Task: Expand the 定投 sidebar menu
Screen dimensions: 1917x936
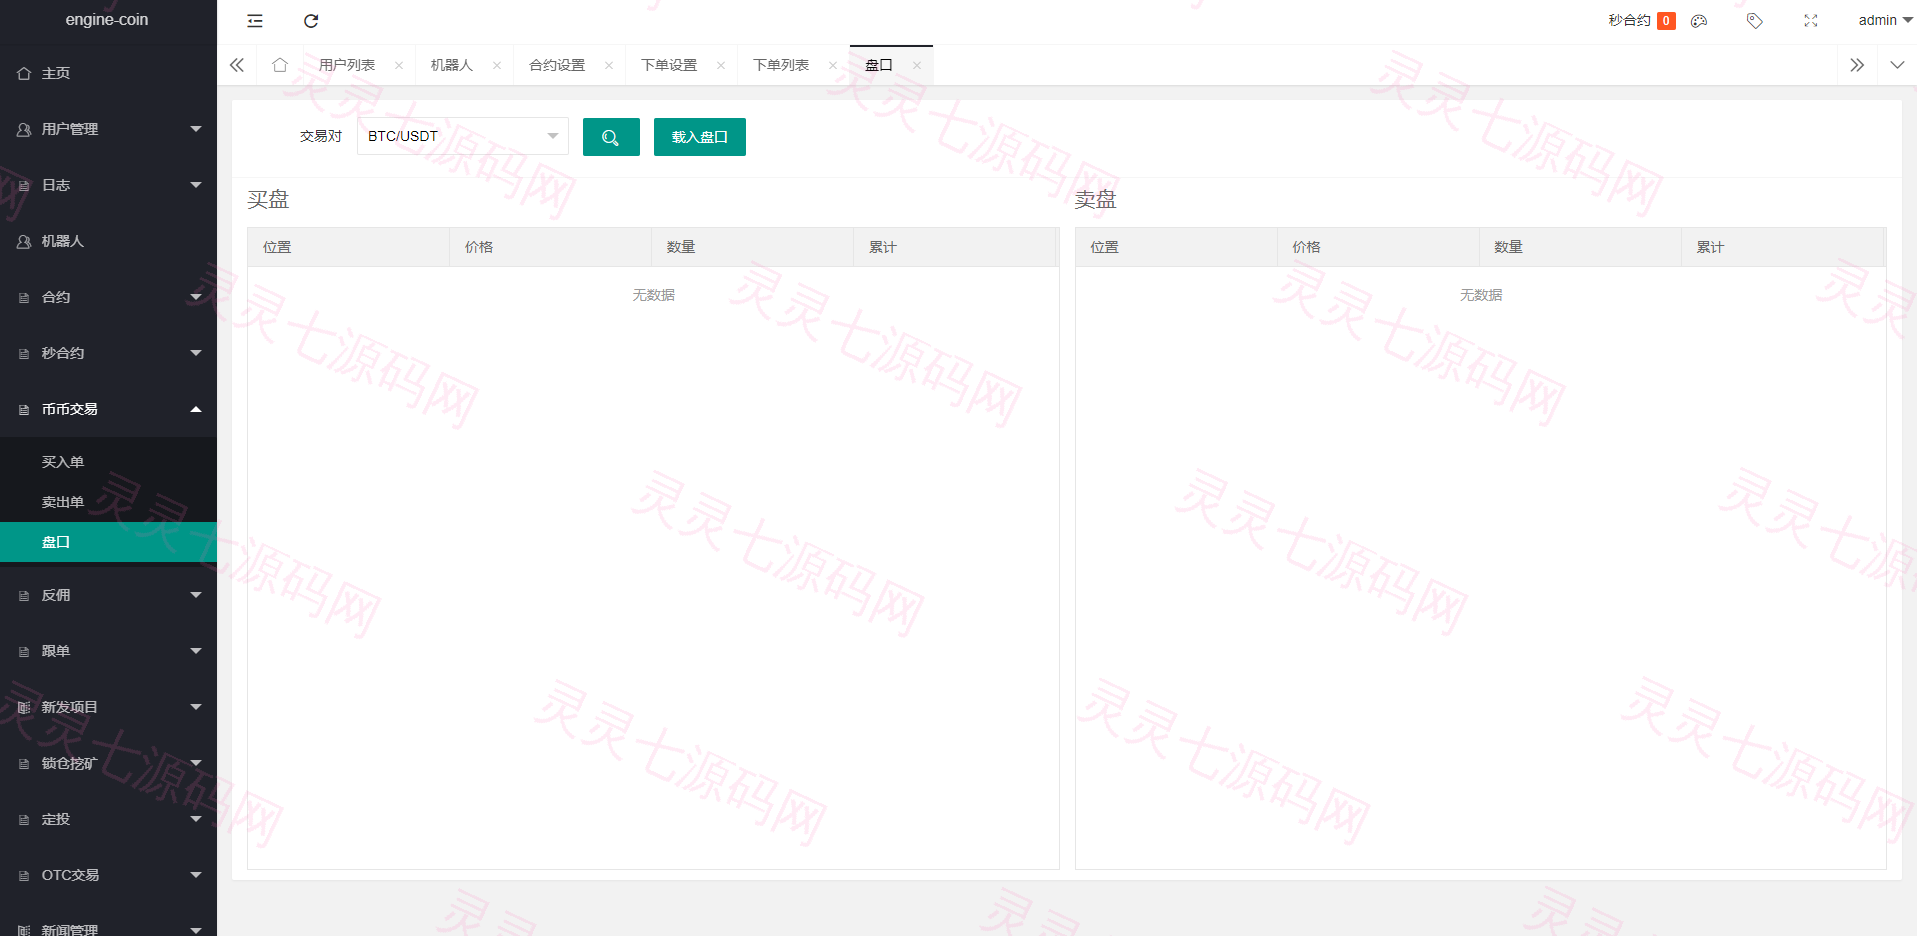Action: (x=108, y=819)
